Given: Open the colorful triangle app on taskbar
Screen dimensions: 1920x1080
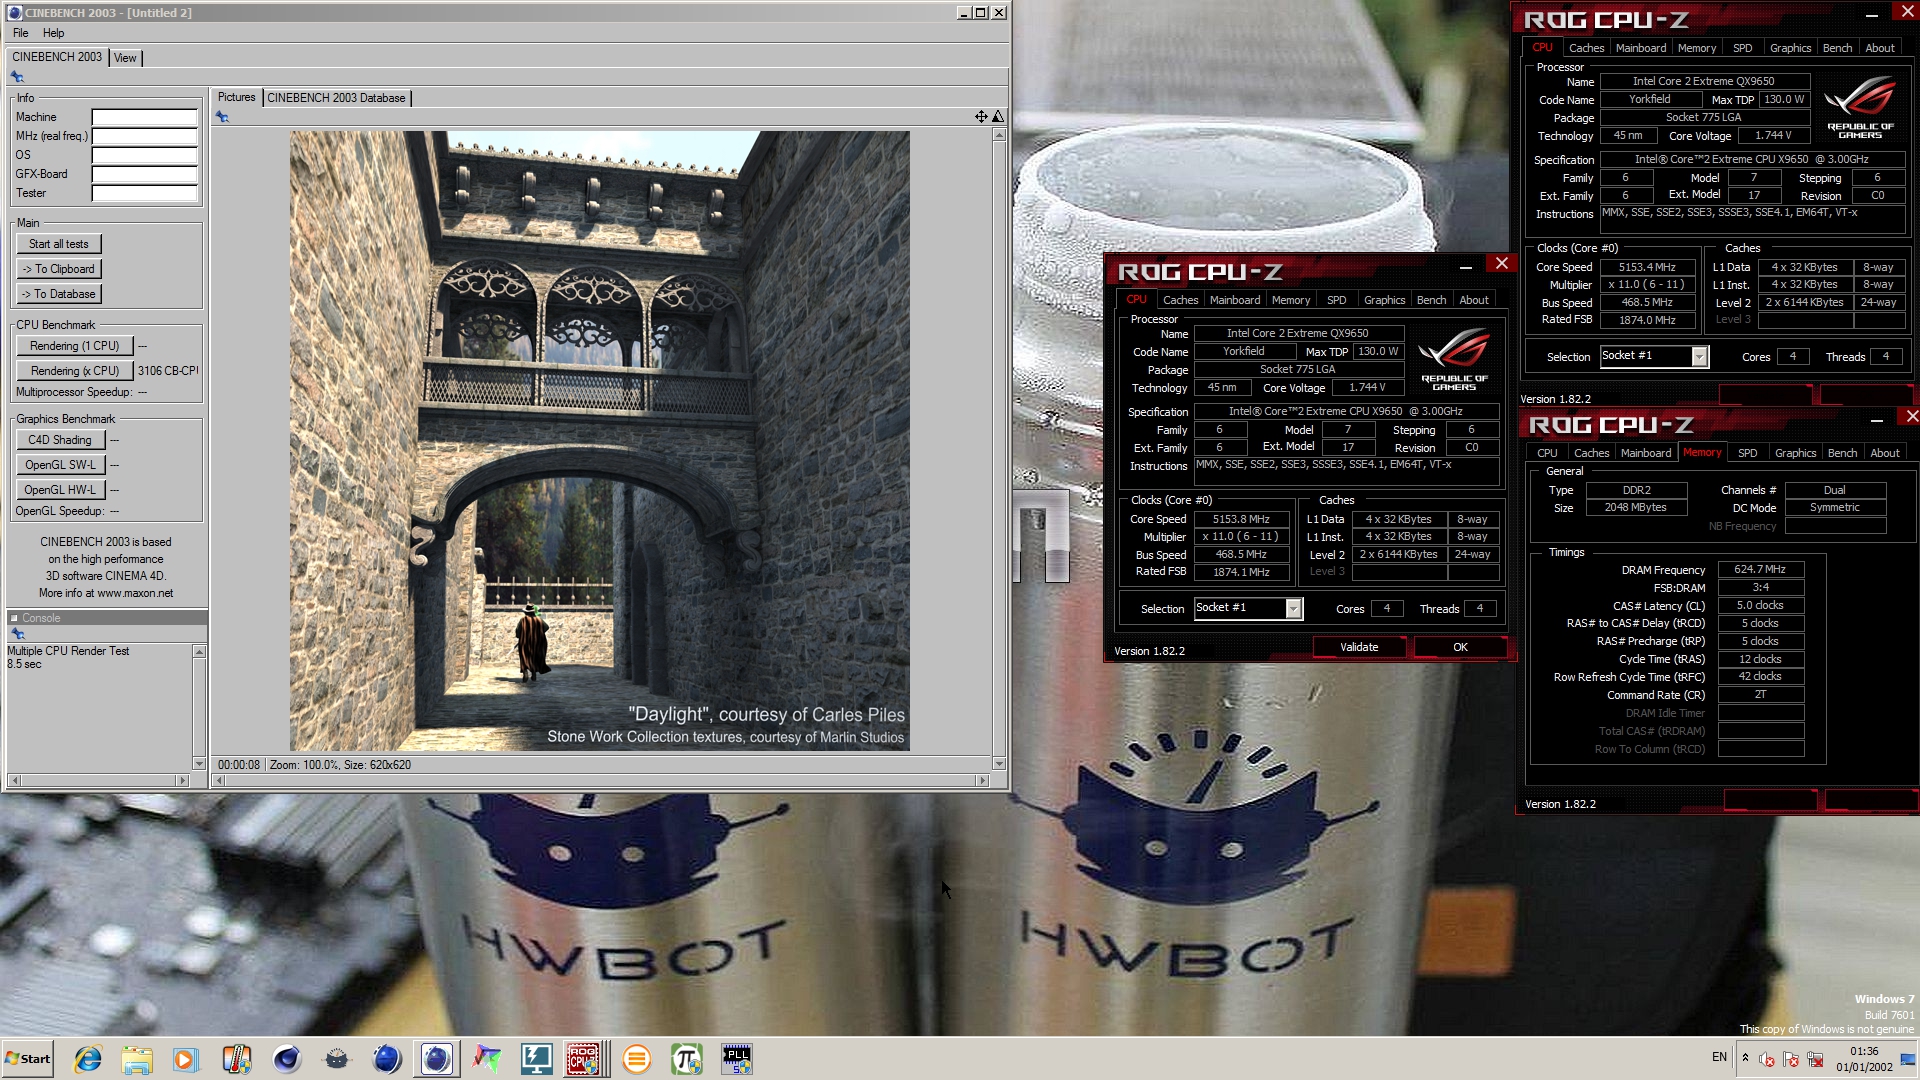Looking at the screenshot, I should pyautogui.click(x=487, y=1059).
